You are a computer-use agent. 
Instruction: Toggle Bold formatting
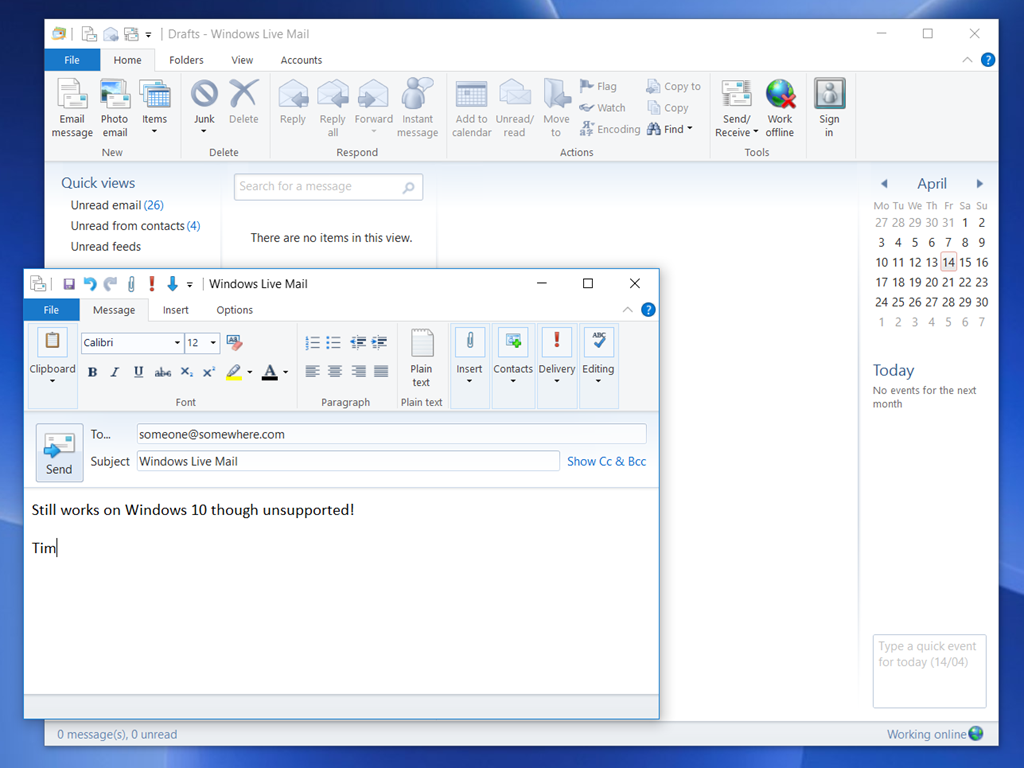point(93,372)
